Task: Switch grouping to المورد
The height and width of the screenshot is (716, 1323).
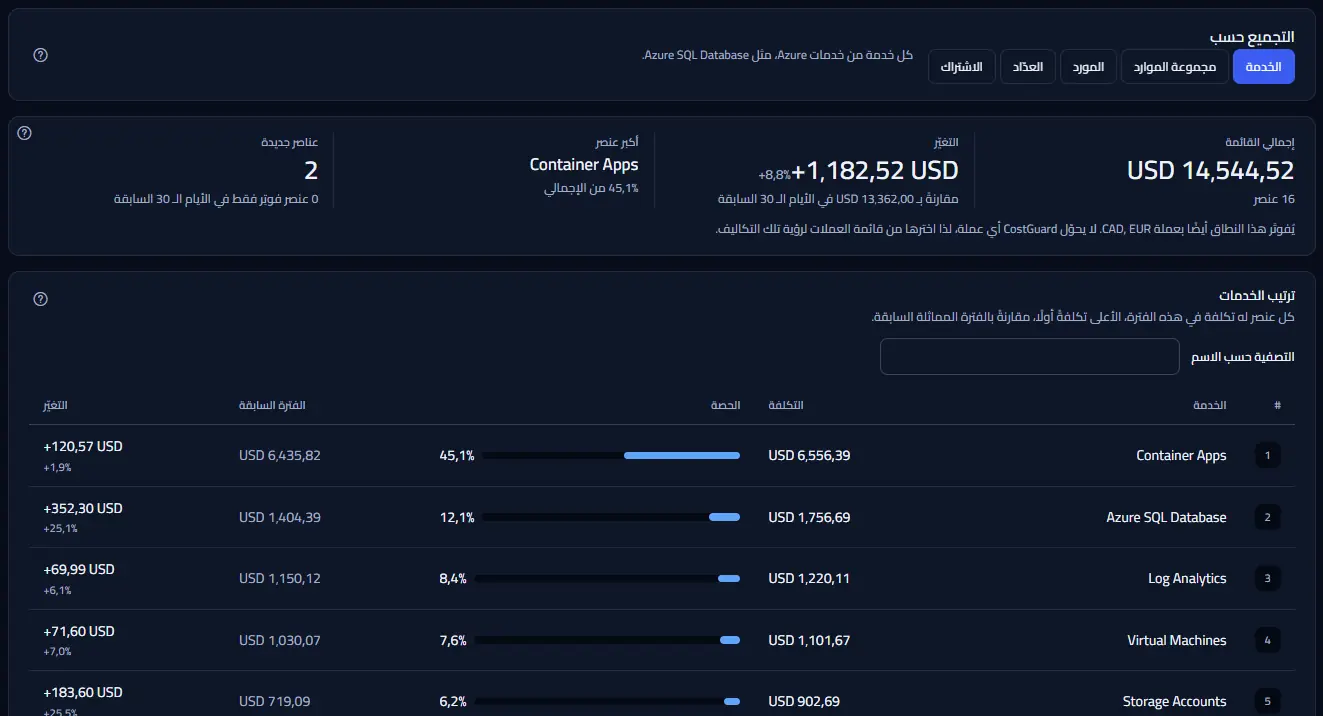Action: coord(1088,67)
